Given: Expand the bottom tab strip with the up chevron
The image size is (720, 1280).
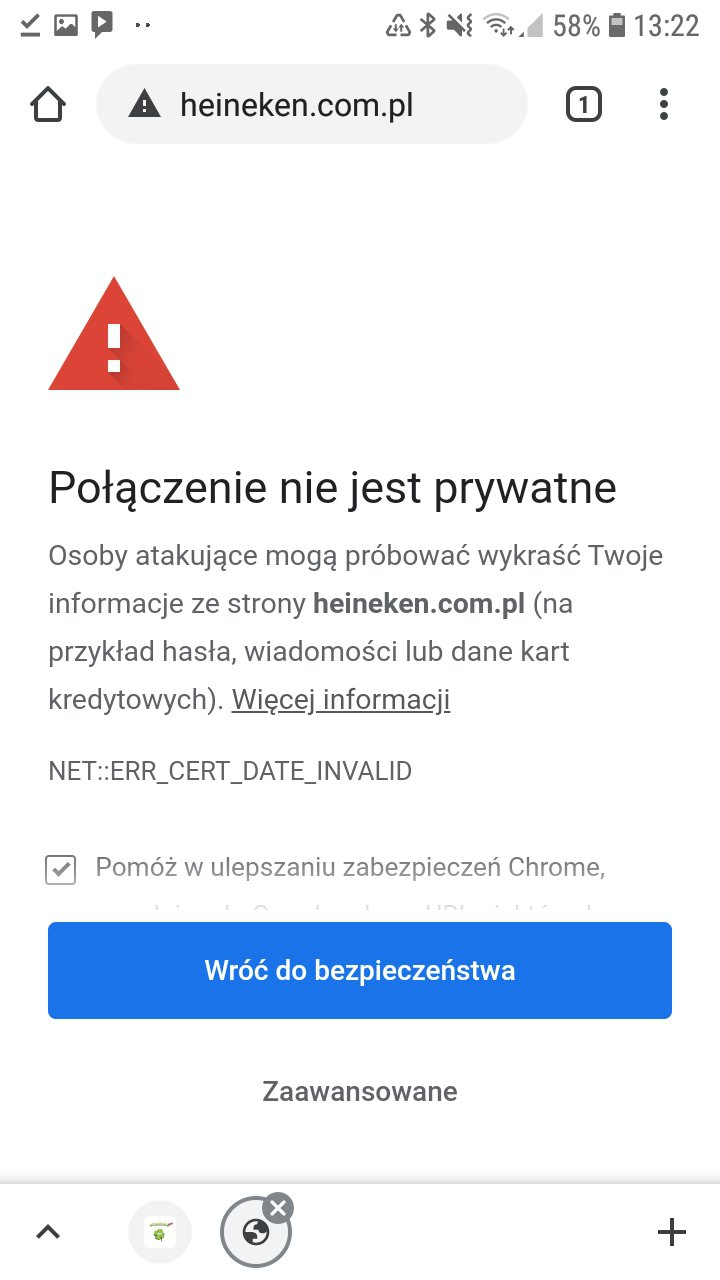Looking at the screenshot, I should click(x=48, y=1232).
